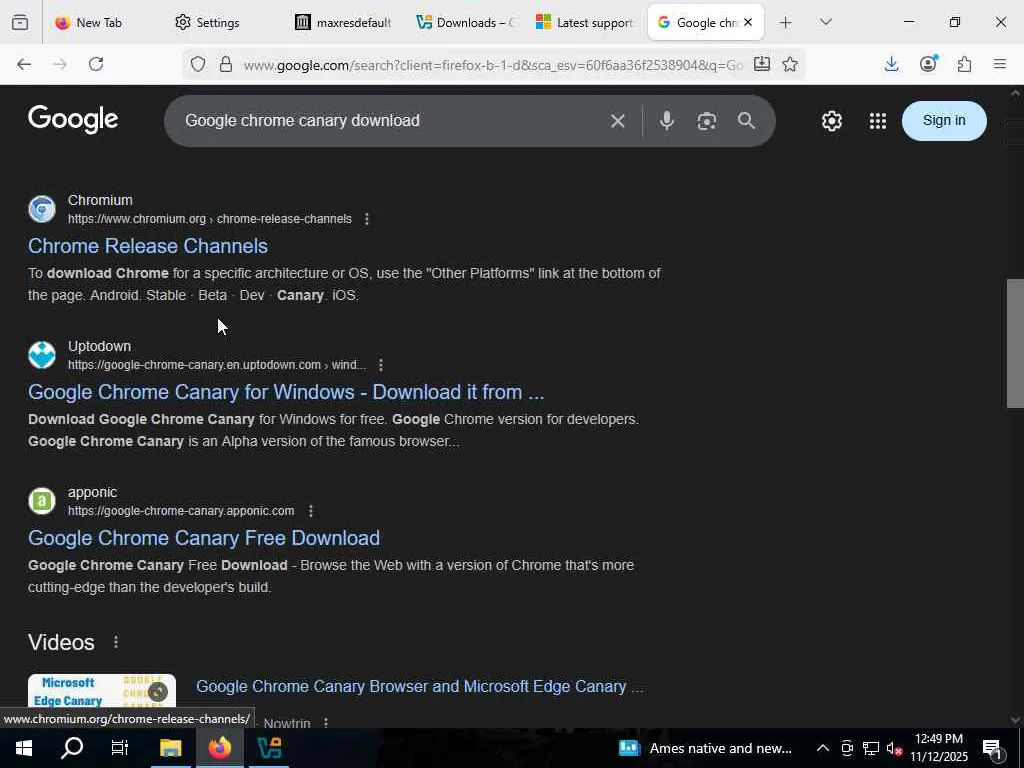1024x768 pixels.
Task: Click the taskbar clock showing 12:49 PM
Action: (939, 748)
